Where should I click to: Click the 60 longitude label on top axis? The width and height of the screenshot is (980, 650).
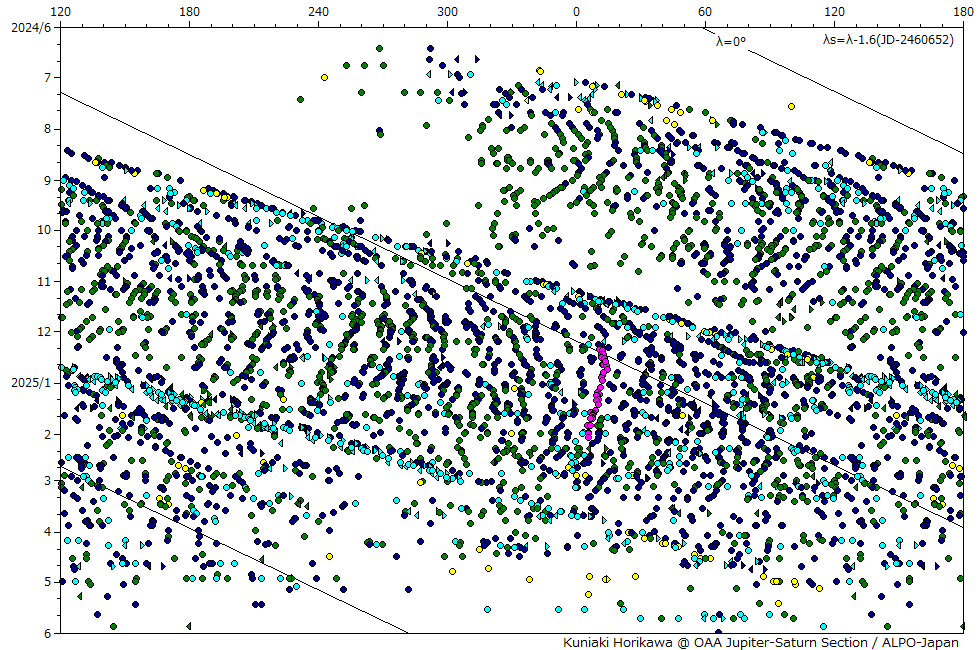(x=705, y=11)
